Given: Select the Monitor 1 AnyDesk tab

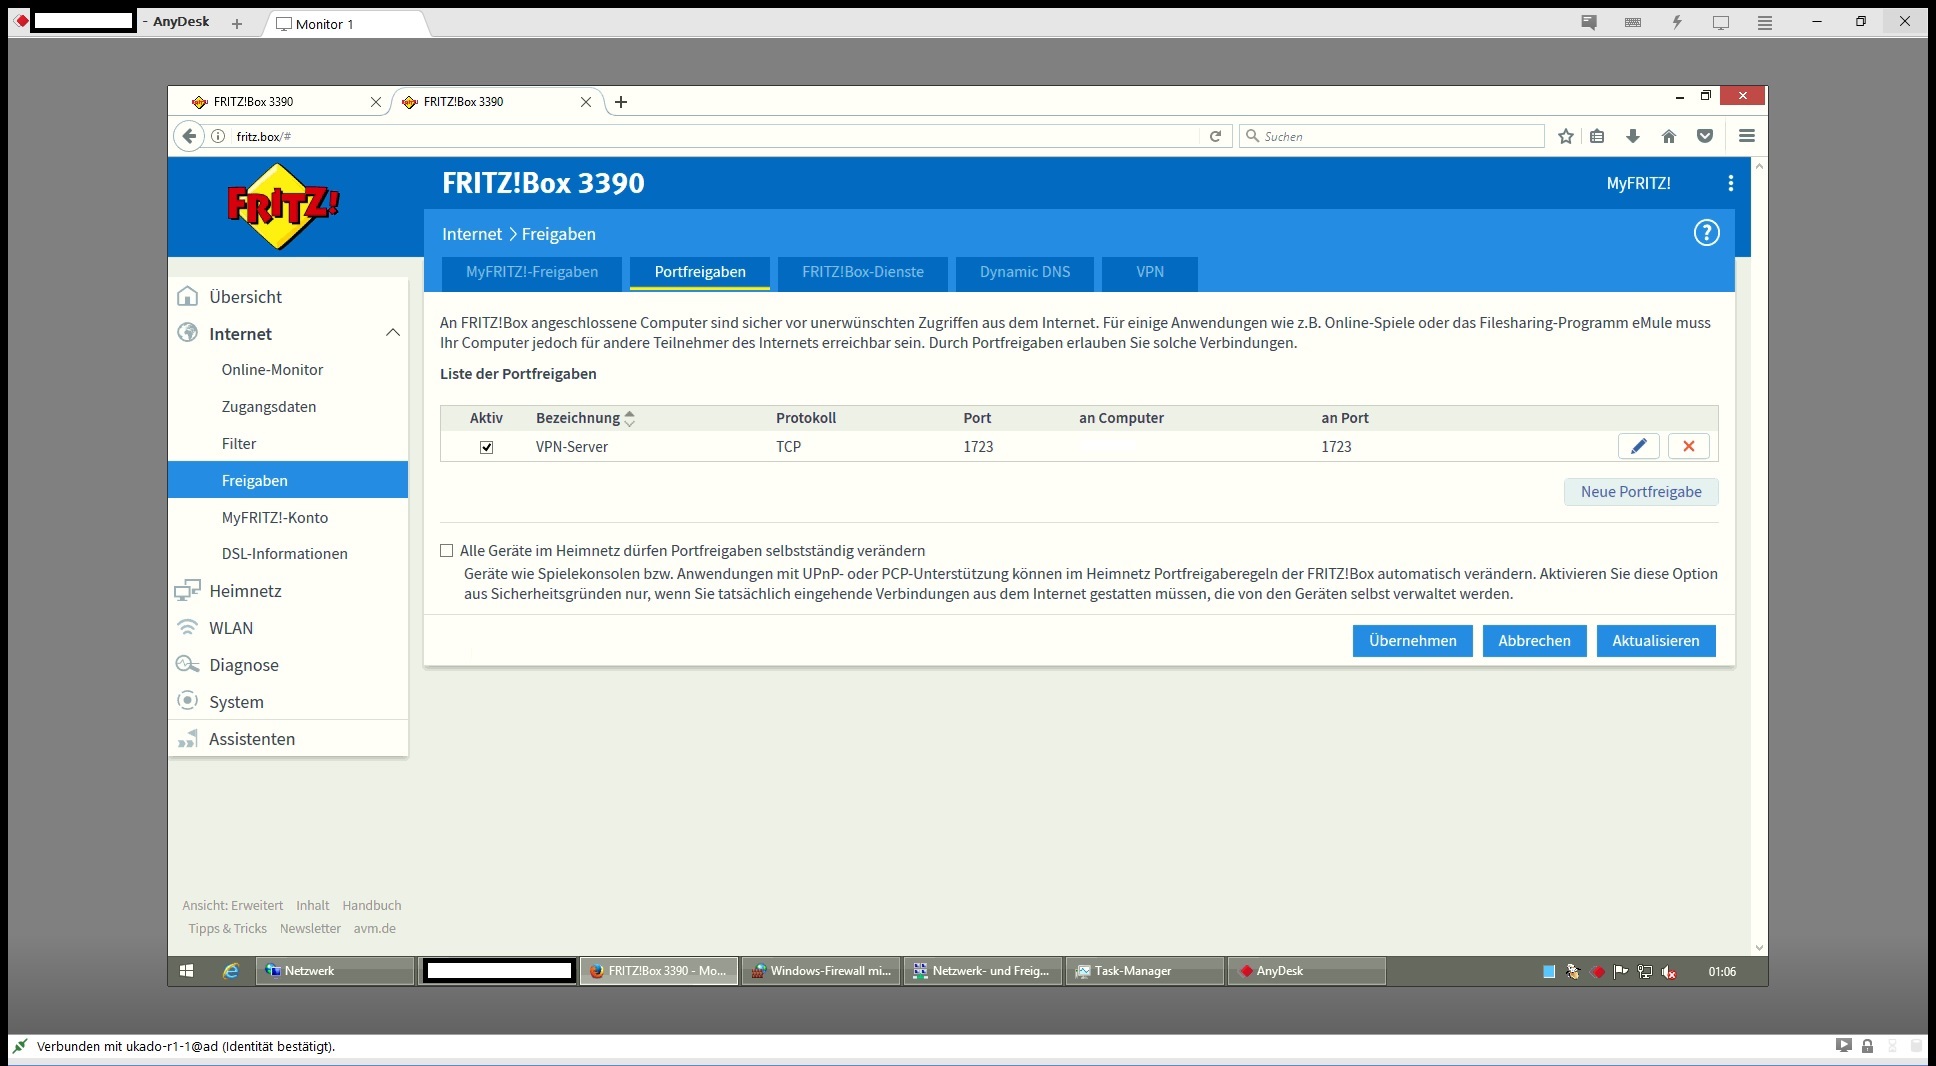Looking at the screenshot, I should (345, 24).
